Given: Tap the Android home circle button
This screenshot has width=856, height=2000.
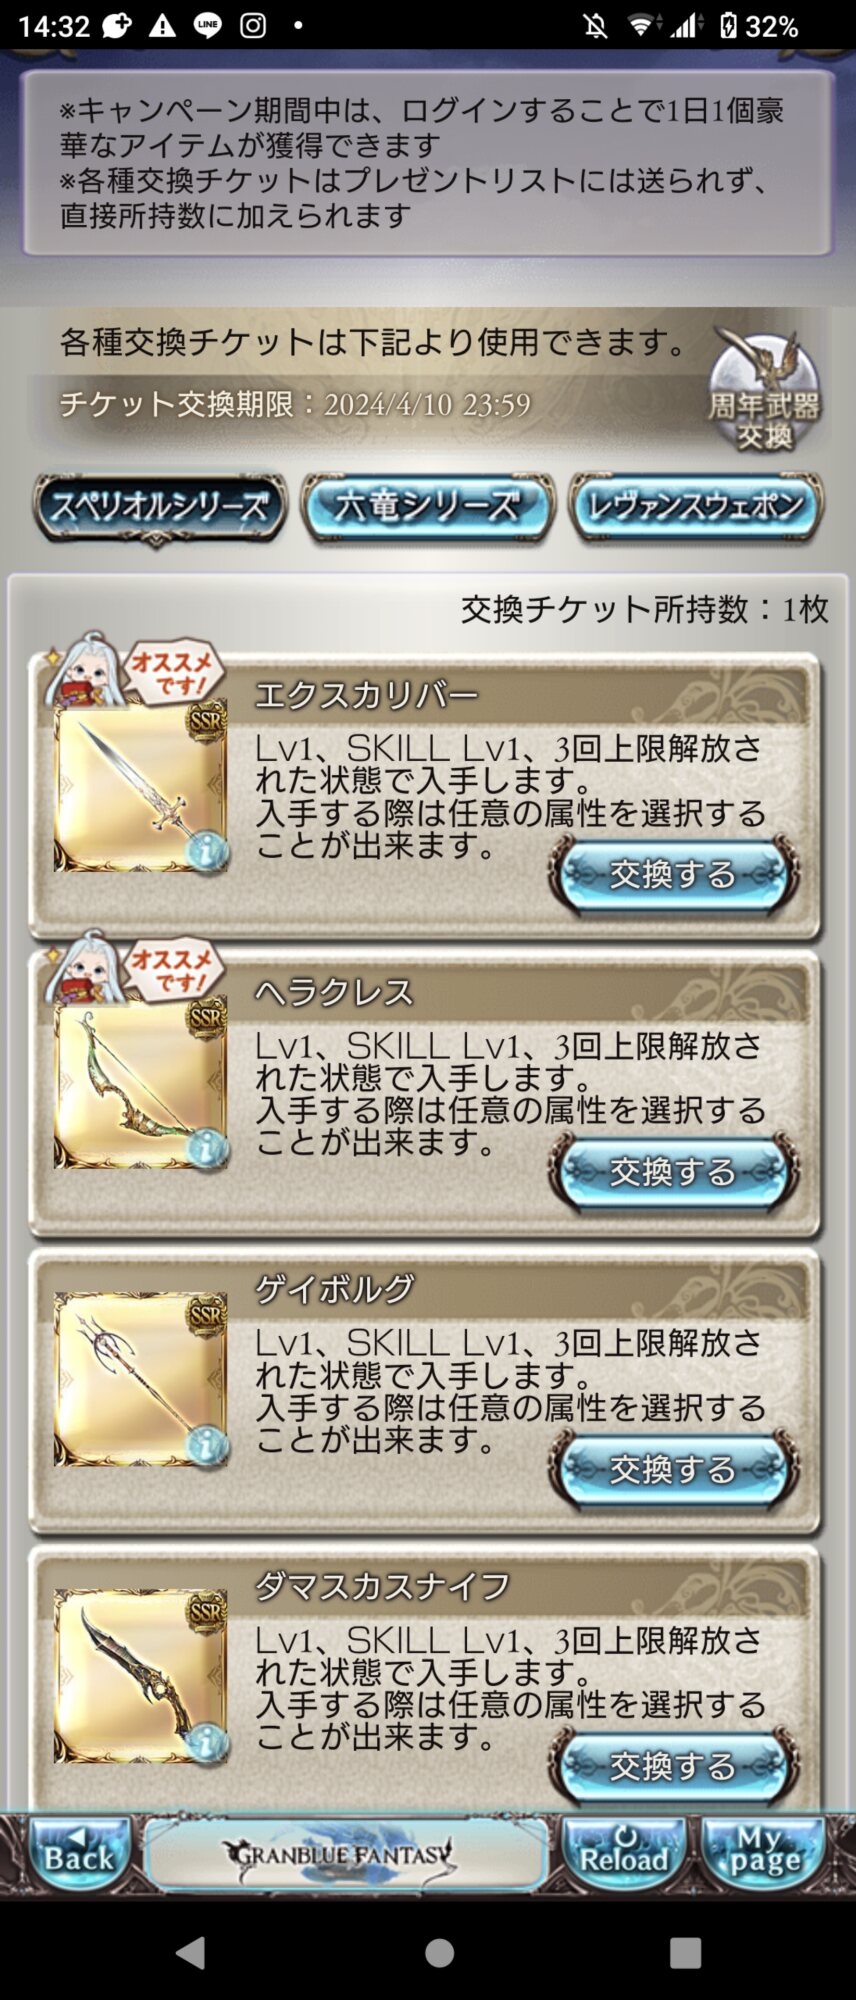Looking at the screenshot, I should coord(439,1953).
